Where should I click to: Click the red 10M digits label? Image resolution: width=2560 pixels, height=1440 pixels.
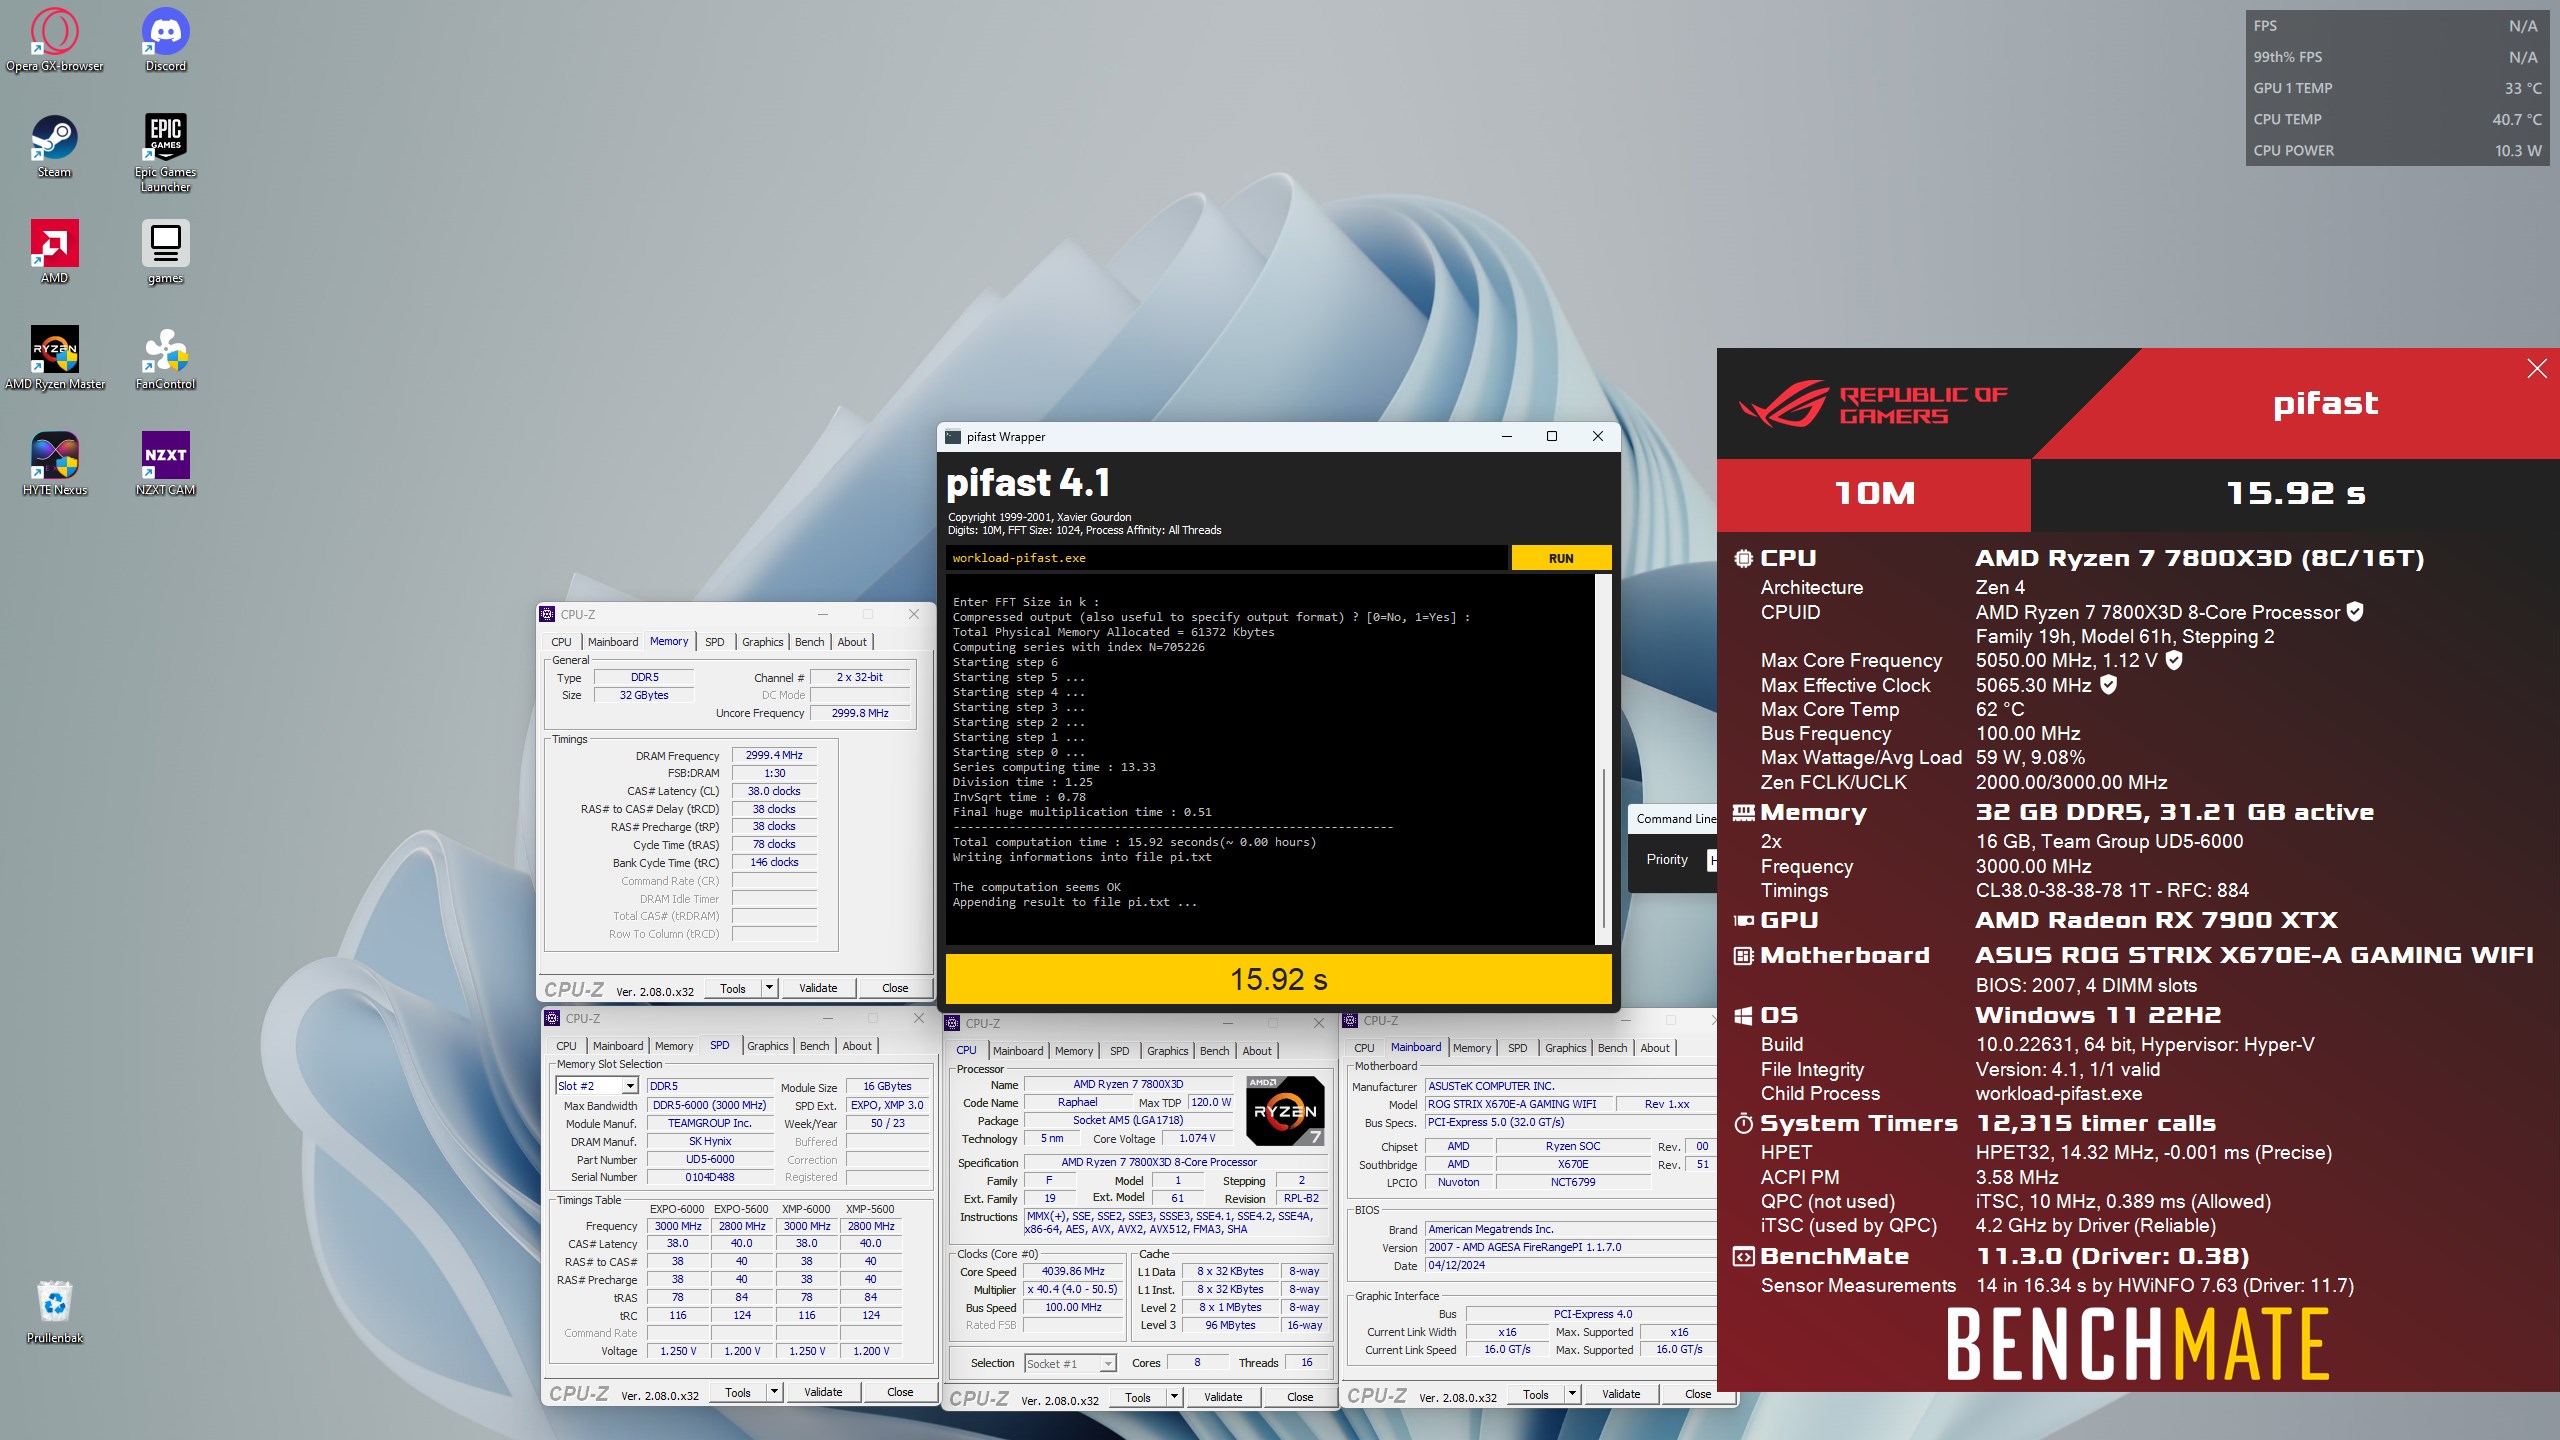(1875, 493)
